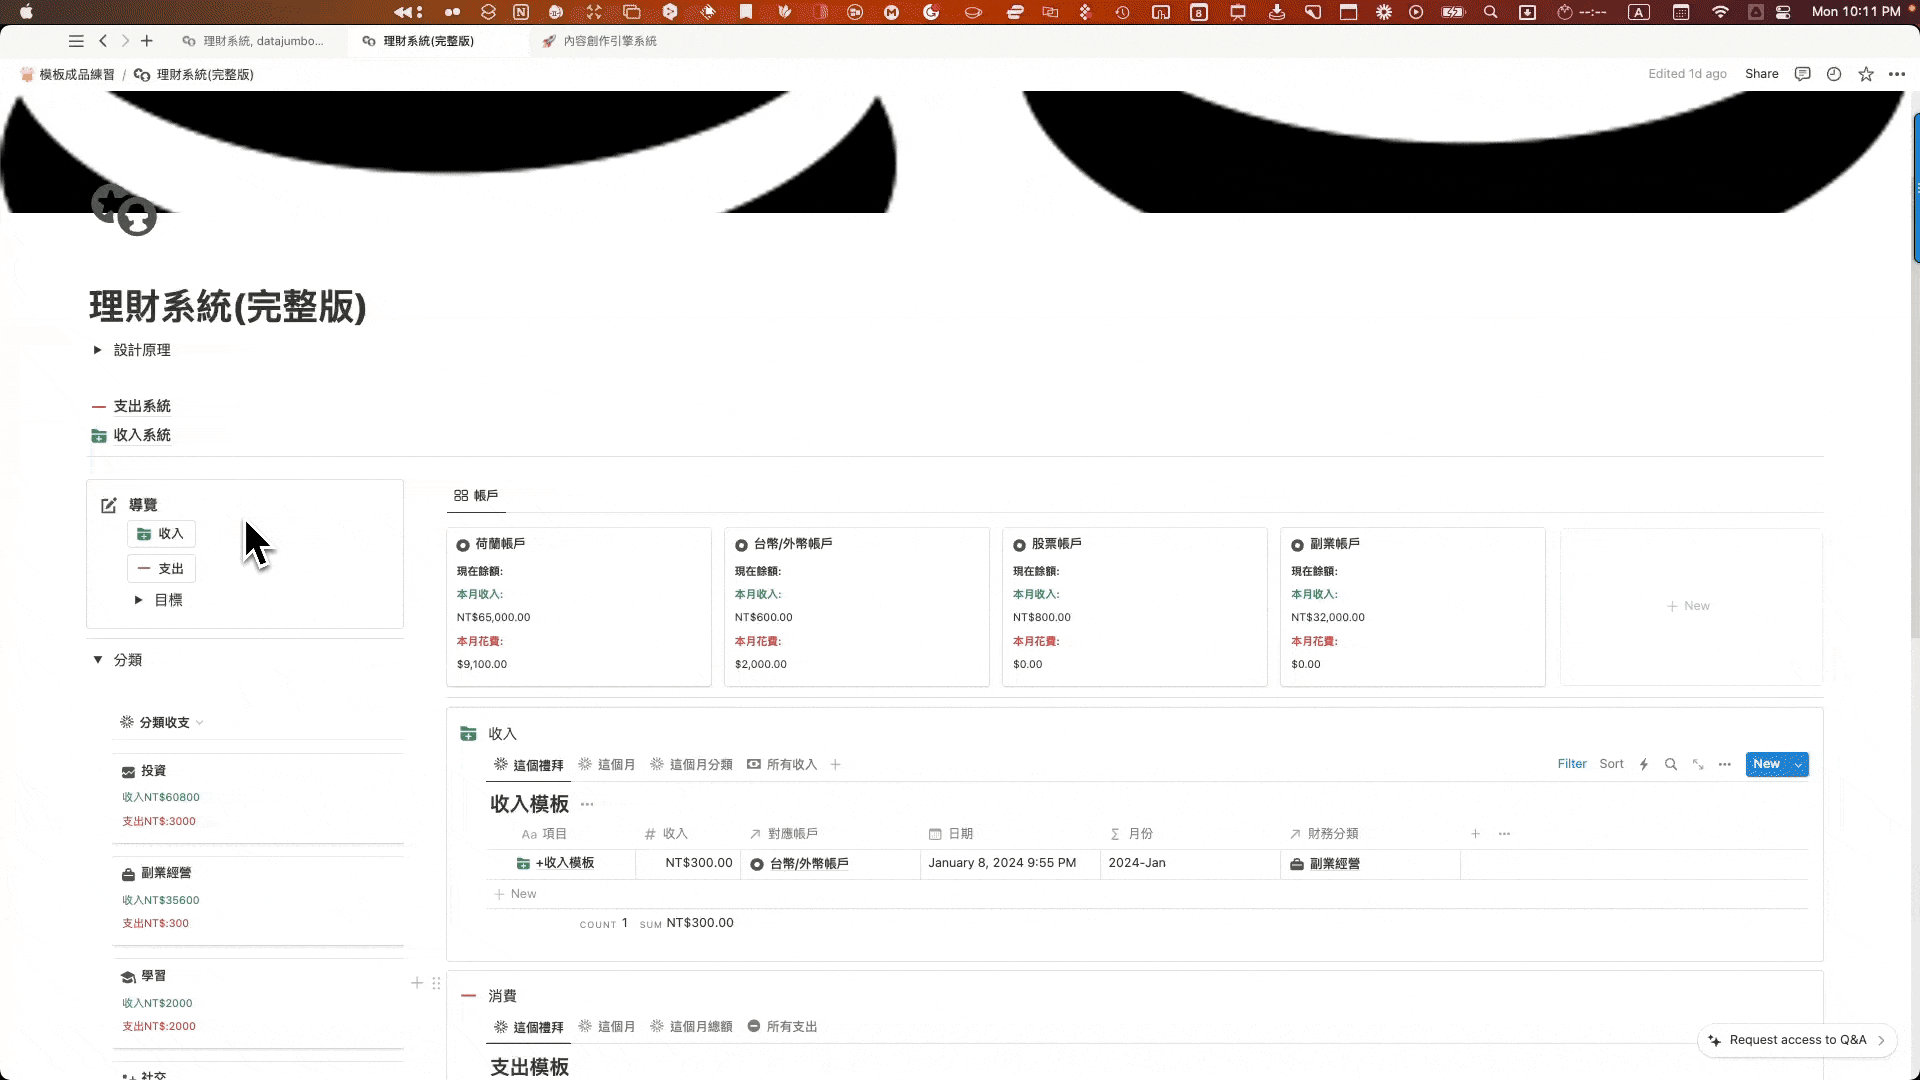Expand the 目標 toggle
This screenshot has width=1920, height=1080.
138,600
